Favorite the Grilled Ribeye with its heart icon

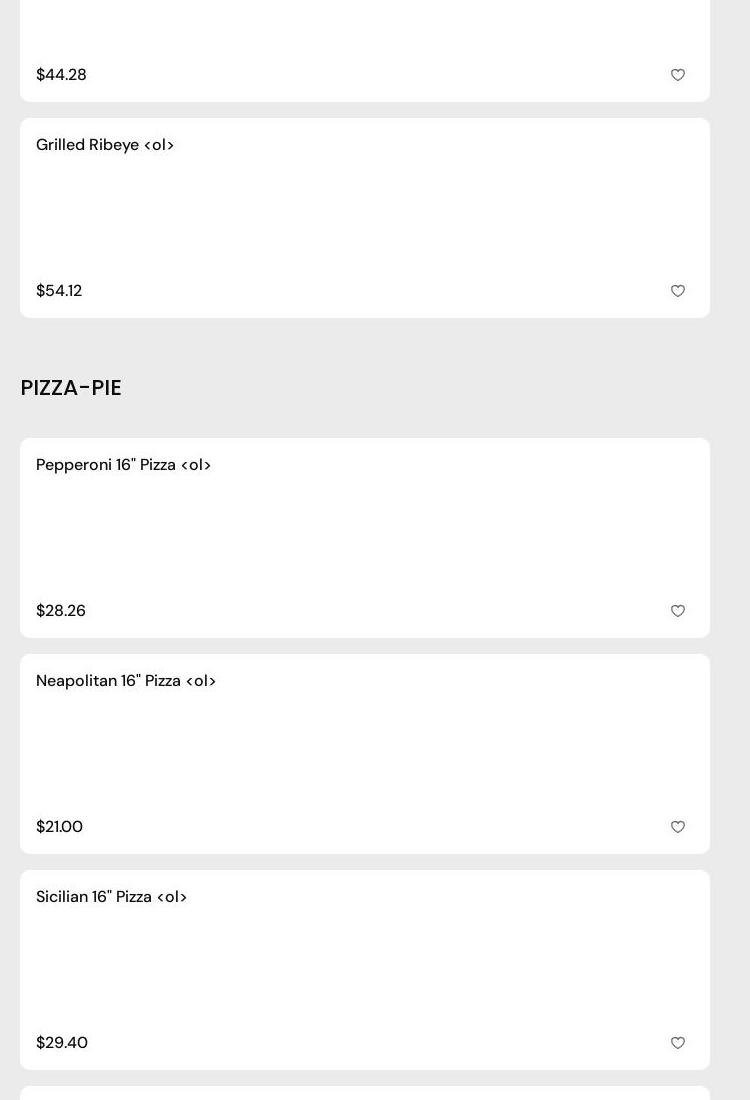(x=678, y=291)
